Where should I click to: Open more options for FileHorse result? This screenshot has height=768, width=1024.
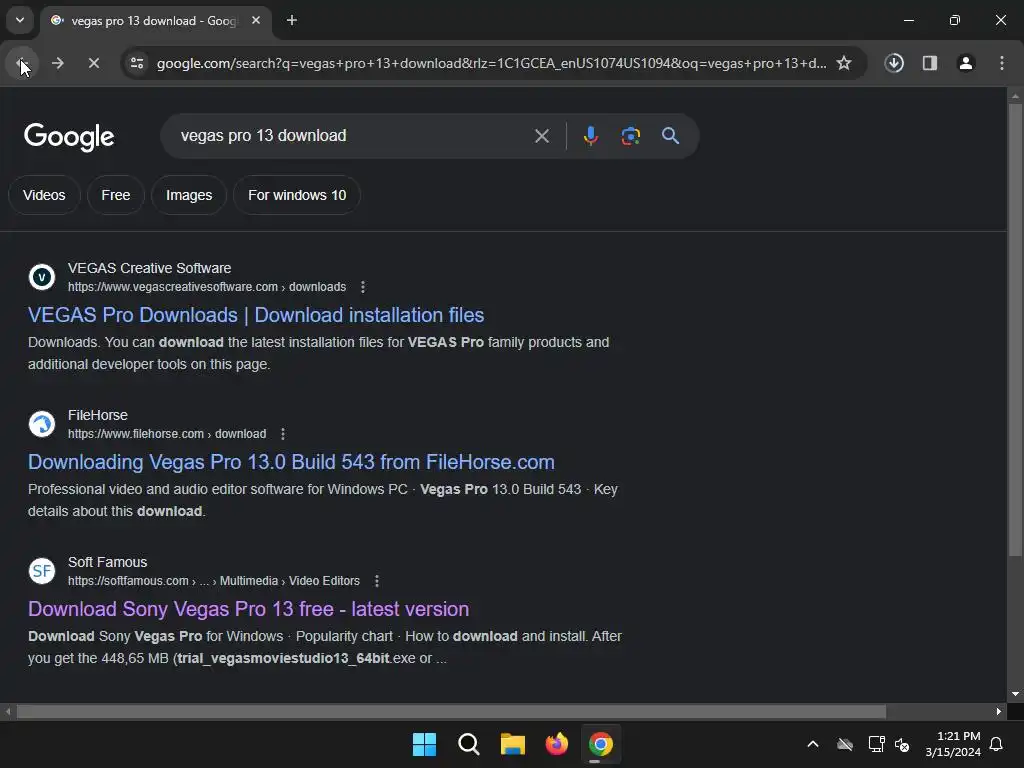point(283,434)
